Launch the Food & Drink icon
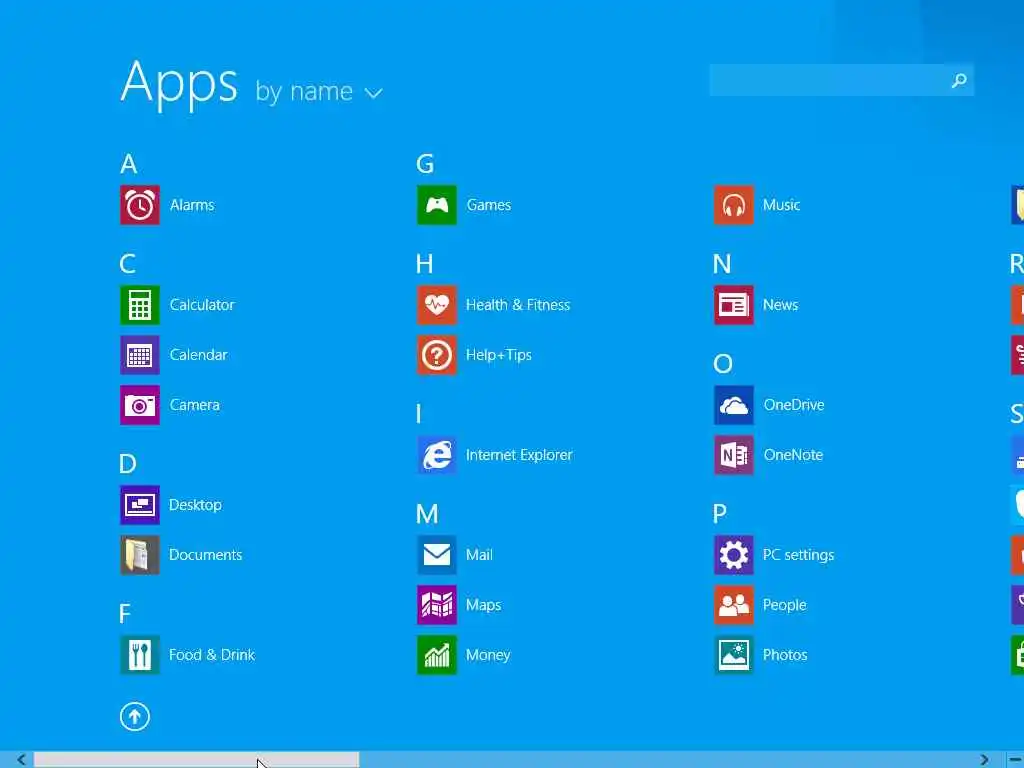The width and height of the screenshot is (1024, 768). tap(140, 655)
